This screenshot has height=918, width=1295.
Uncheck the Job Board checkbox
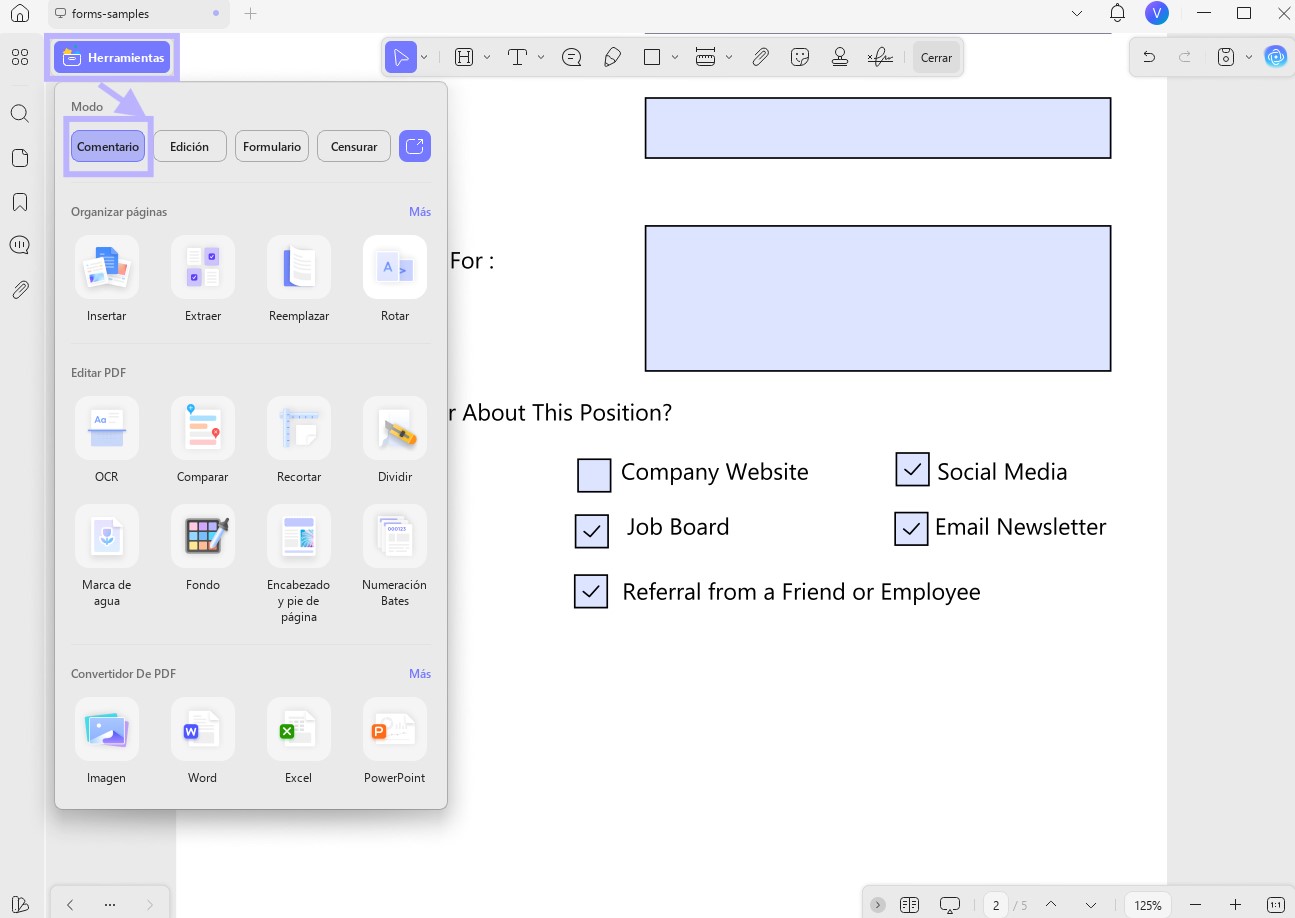(592, 531)
